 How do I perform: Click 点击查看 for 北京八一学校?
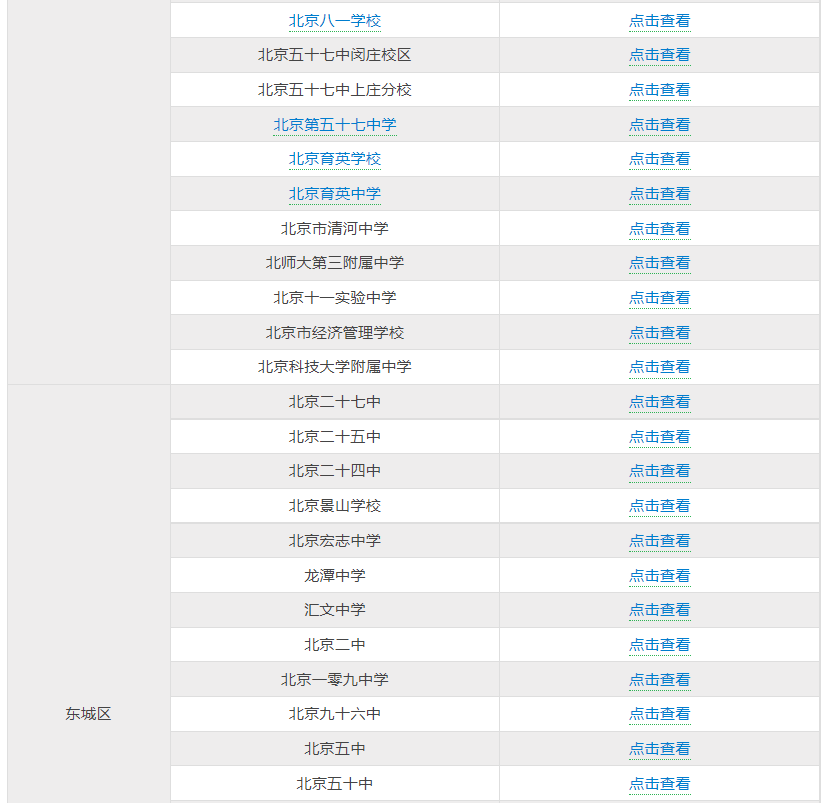point(660,21)
